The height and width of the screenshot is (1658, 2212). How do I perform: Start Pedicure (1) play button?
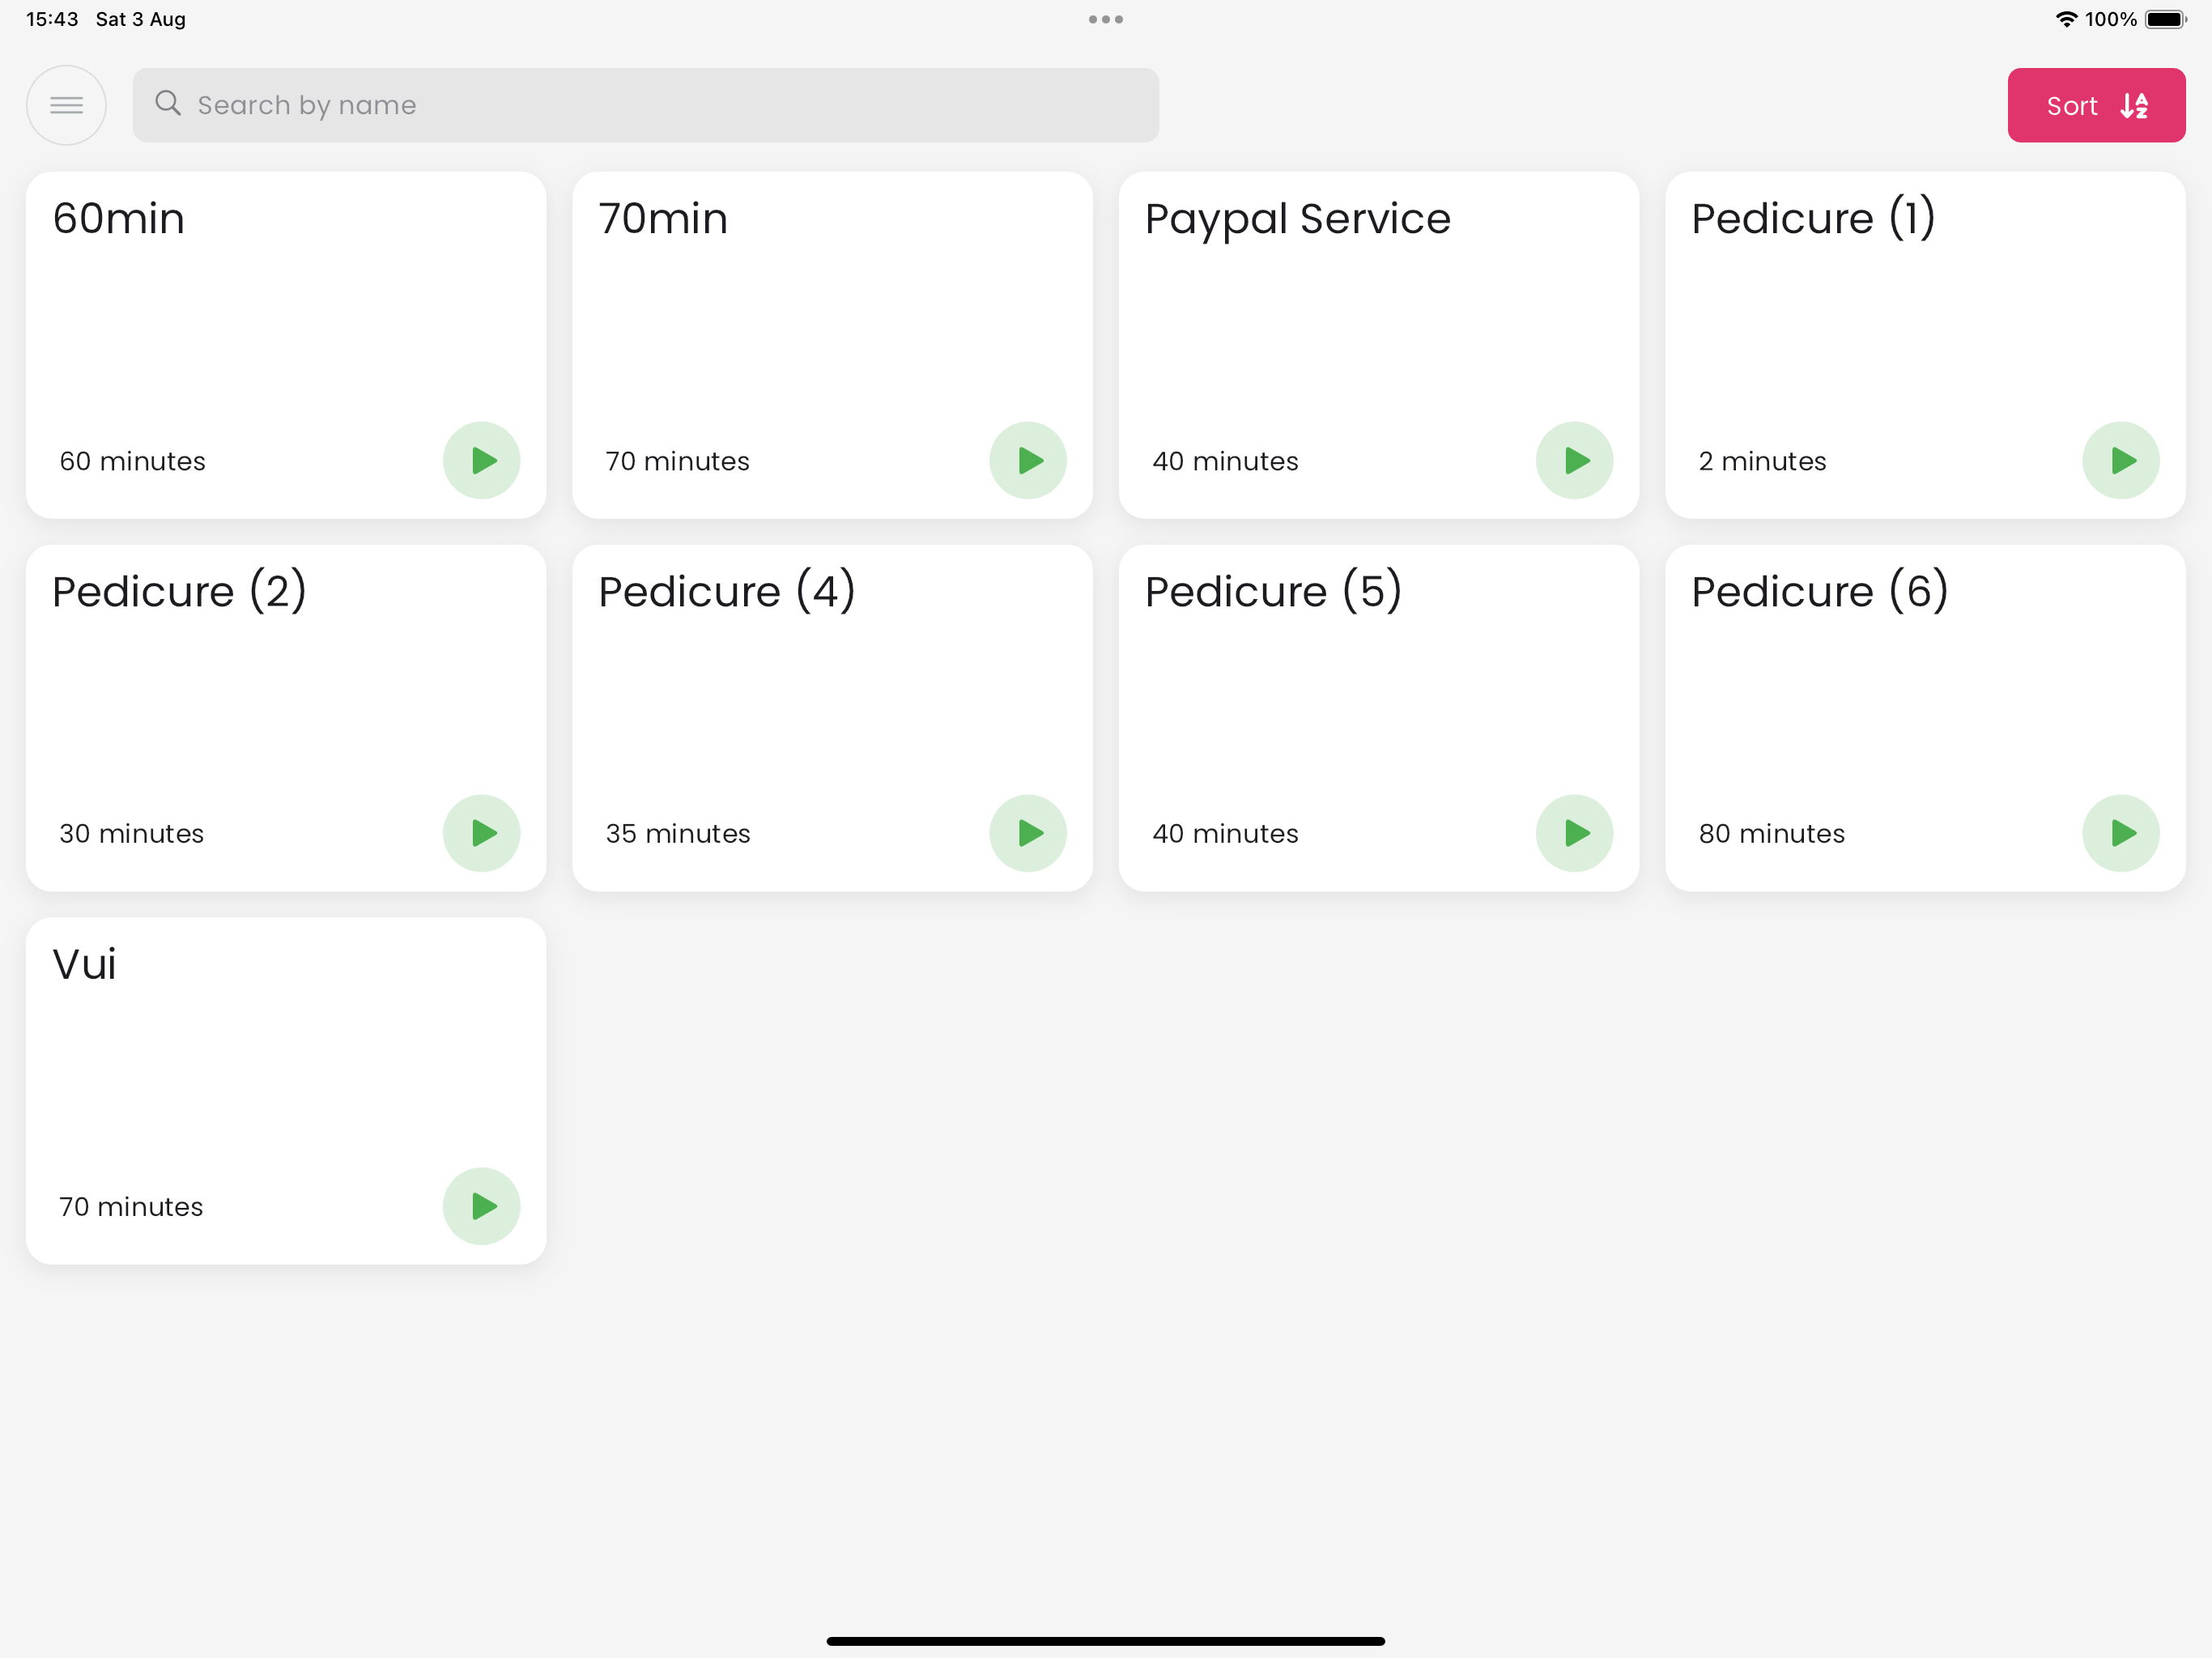point(2121,461)
